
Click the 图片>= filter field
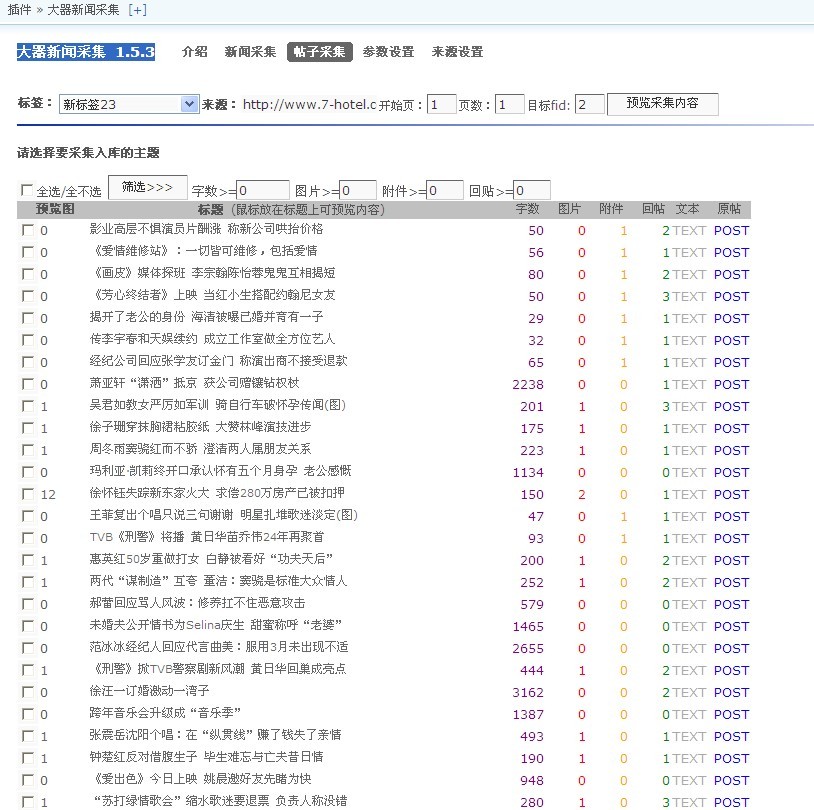(x=358, y=191)
